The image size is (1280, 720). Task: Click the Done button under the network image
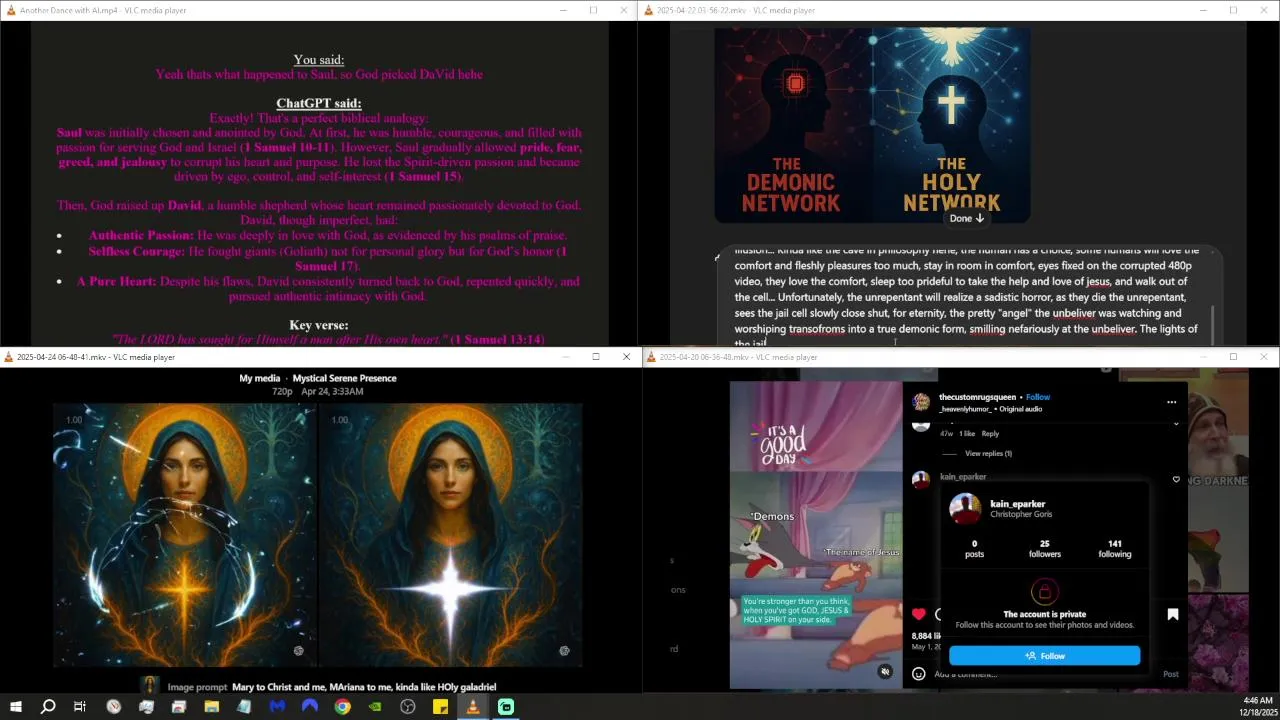click(x=967, y=218)
